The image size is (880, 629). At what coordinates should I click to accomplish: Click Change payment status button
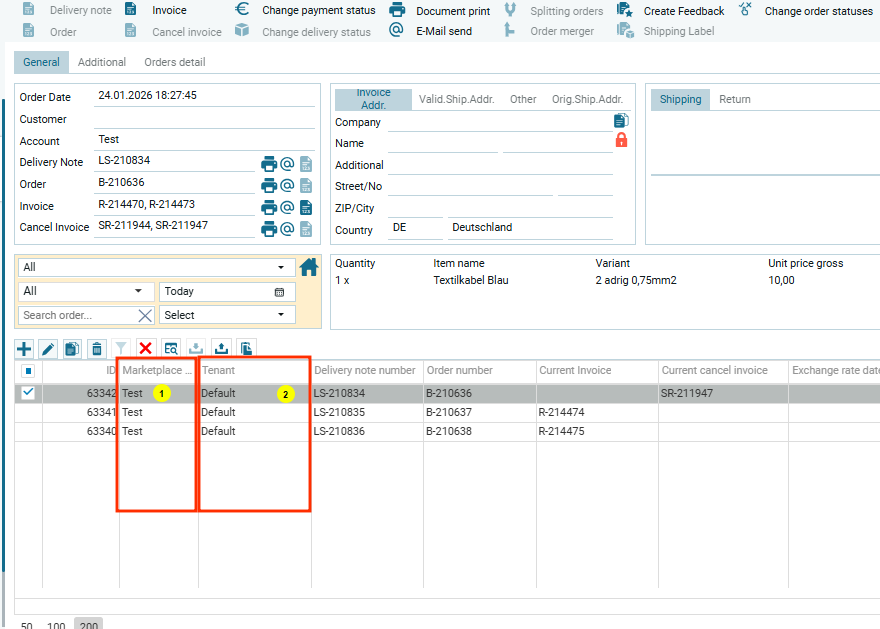pos(306,10)
